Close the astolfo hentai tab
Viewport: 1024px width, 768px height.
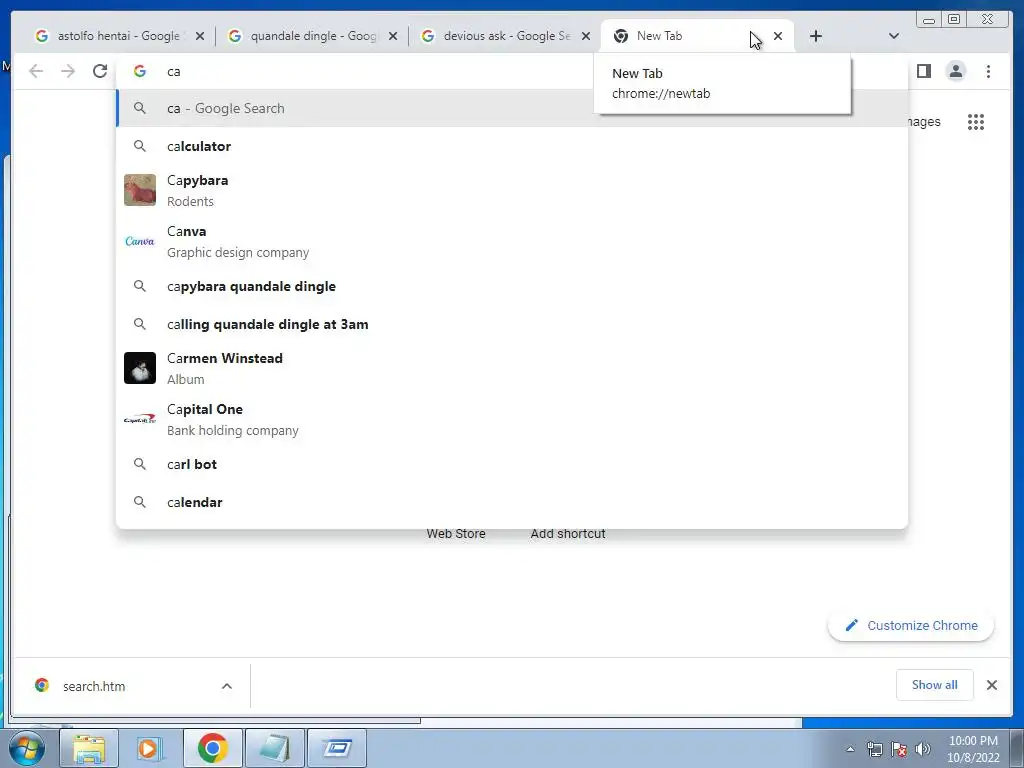pyautogui.click(x=200, y=36)
